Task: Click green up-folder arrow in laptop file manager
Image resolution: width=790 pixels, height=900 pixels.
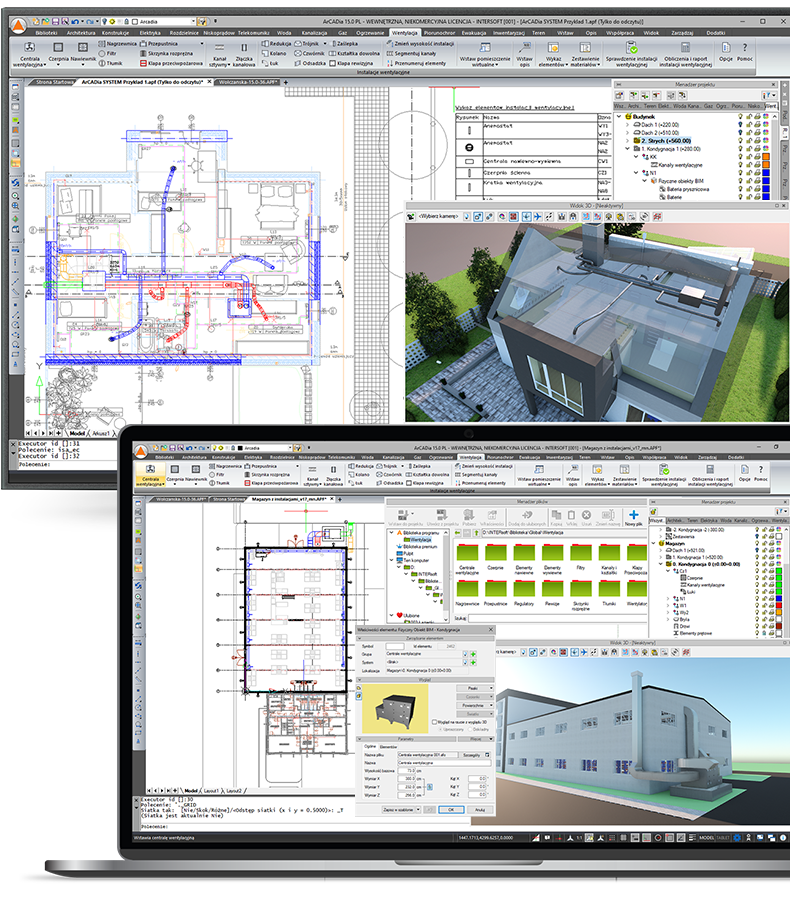Action: coord(476,533)
